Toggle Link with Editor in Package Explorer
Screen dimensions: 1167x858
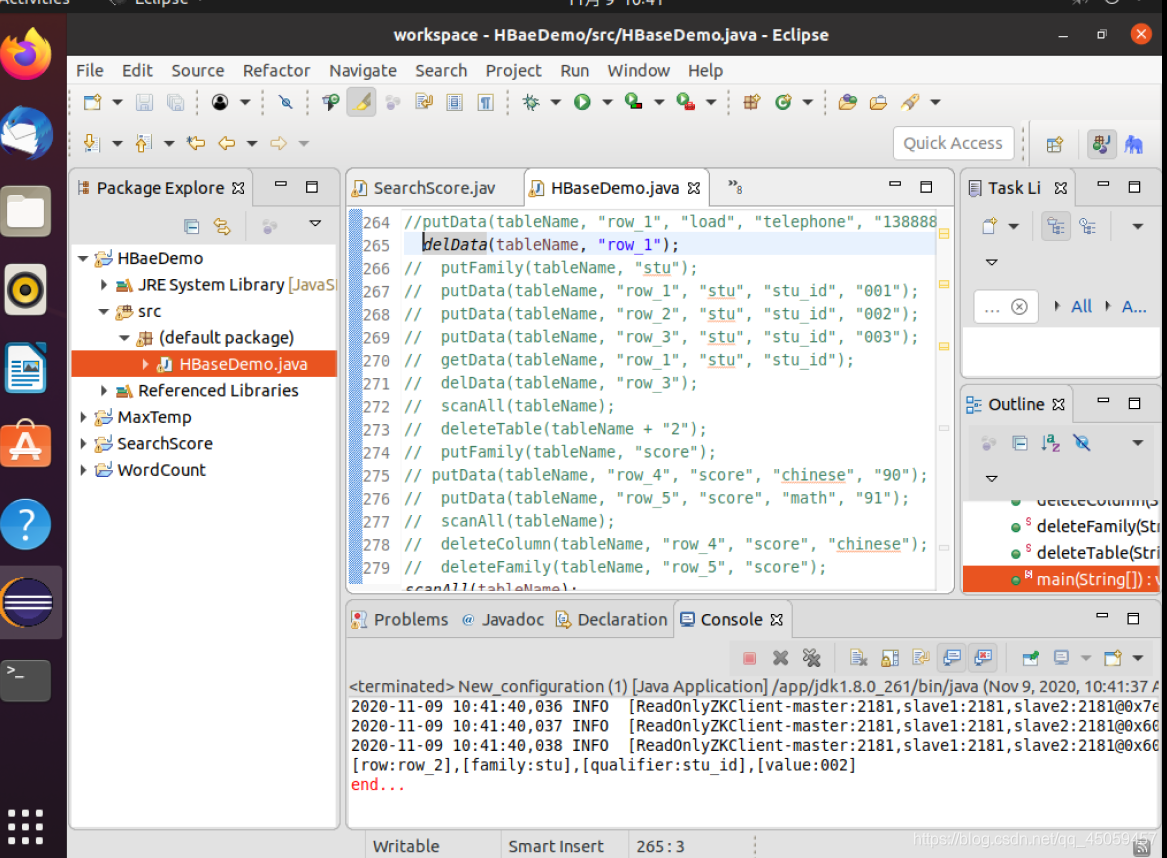[x=222, y=226]
